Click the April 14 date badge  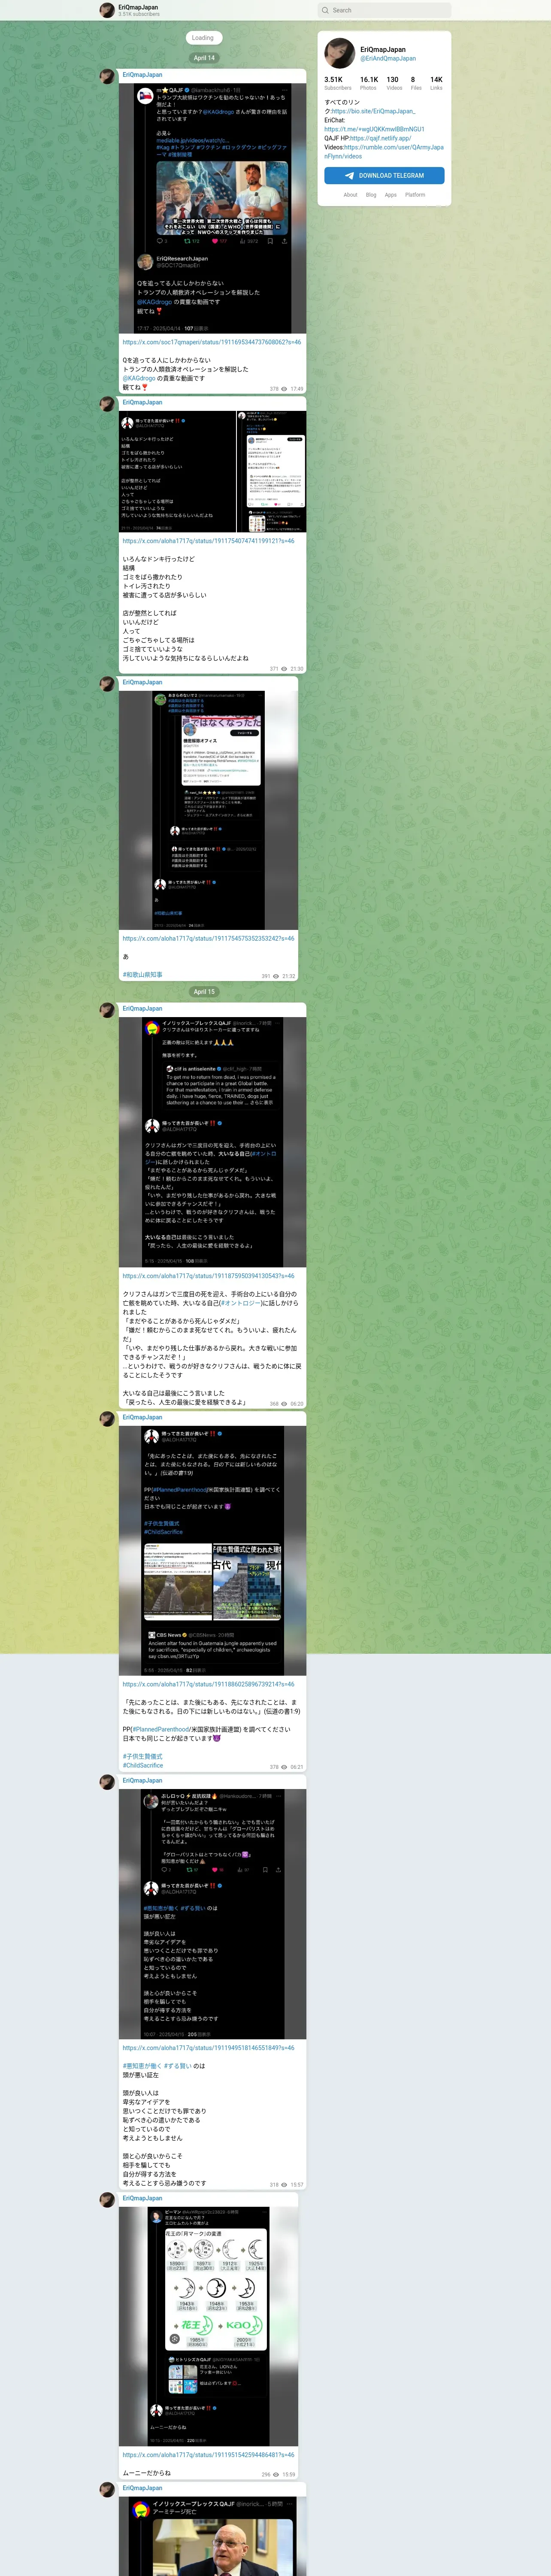(204, 58)
